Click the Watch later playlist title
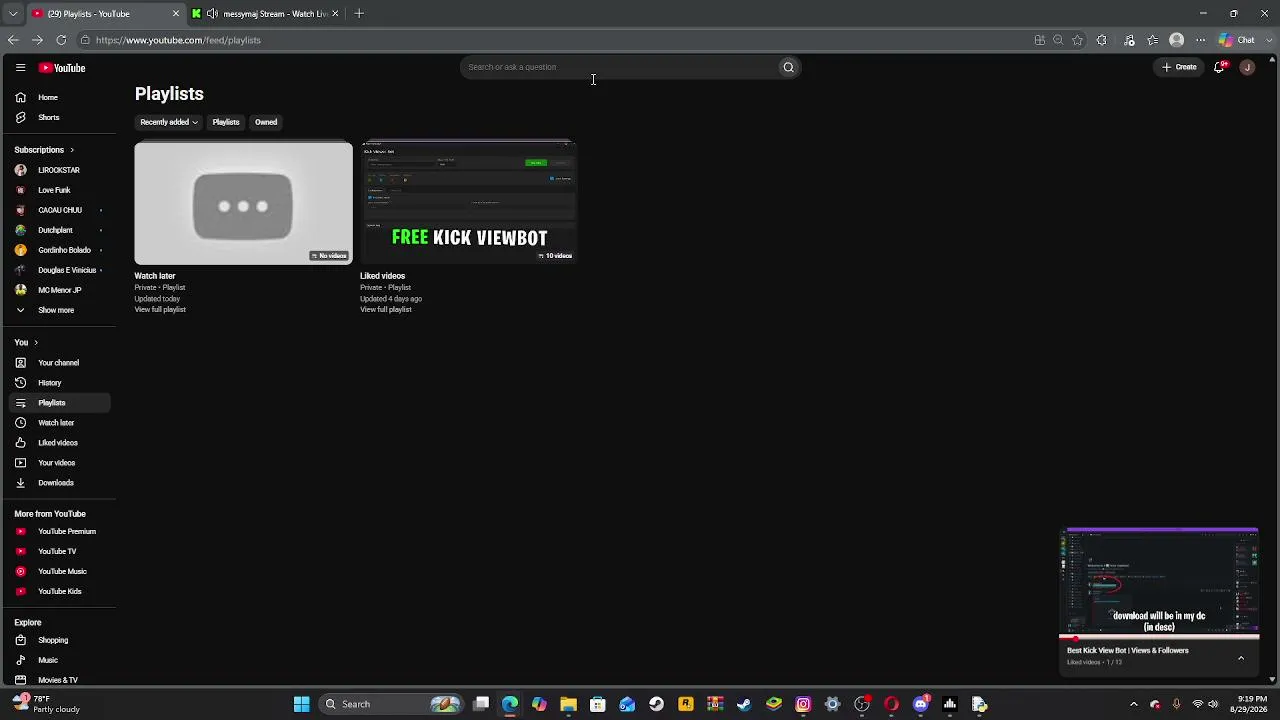Viewport: 1280px width, 720px height. coord(155,276)
